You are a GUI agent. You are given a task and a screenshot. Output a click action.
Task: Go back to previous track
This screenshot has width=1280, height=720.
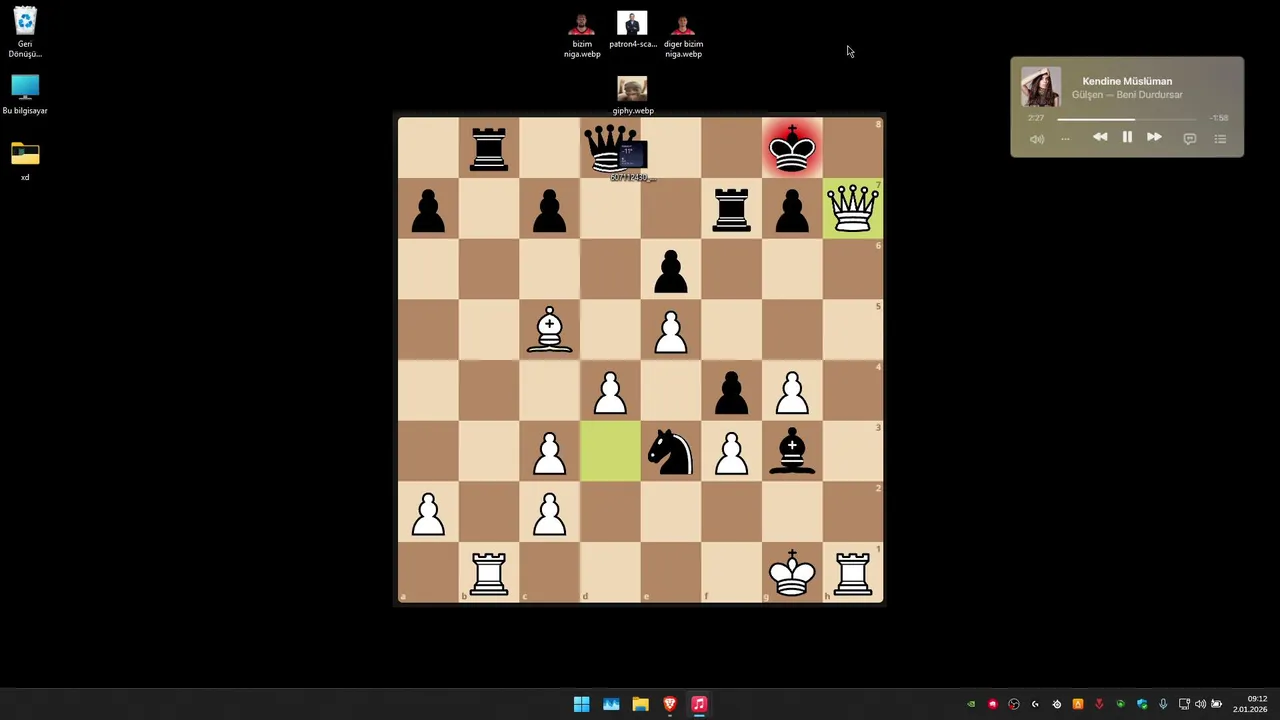coord(1100,137)
